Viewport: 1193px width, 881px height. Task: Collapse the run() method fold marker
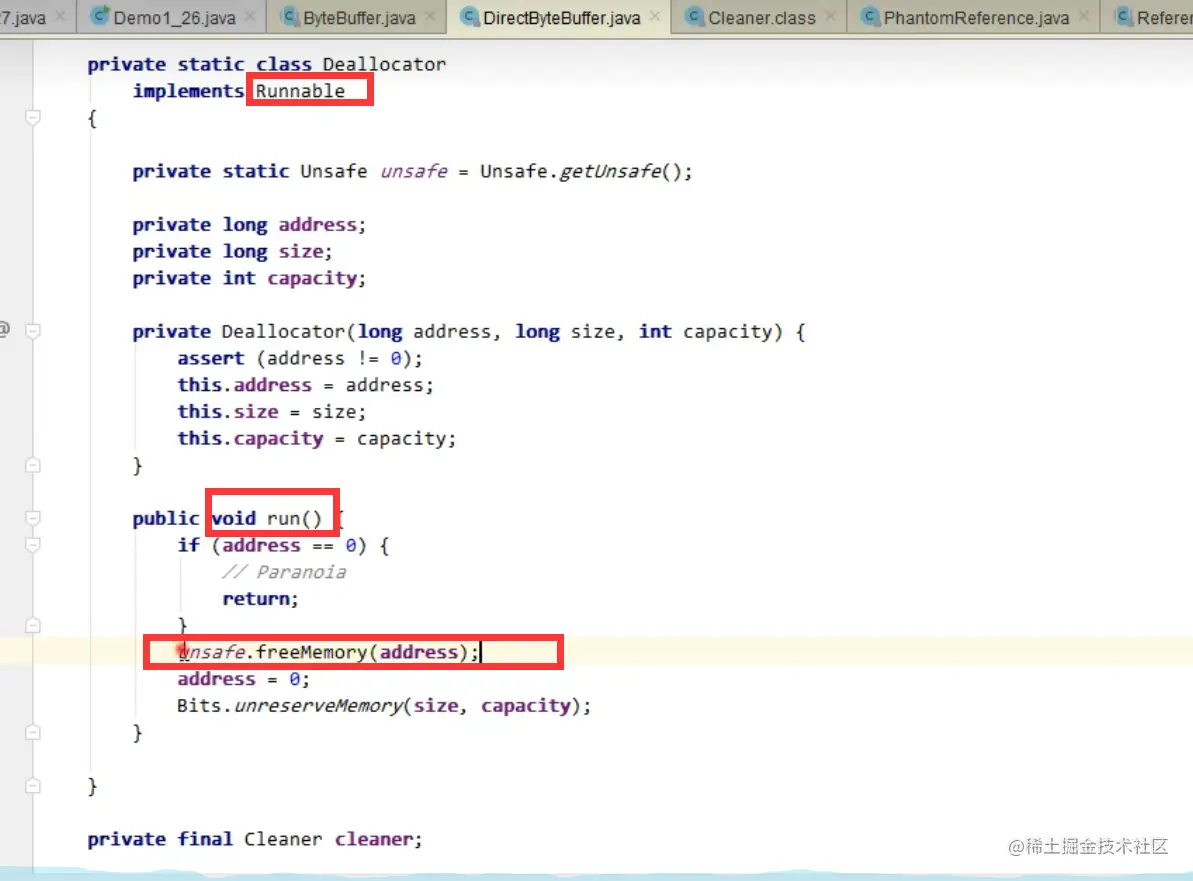coord(33,518)
